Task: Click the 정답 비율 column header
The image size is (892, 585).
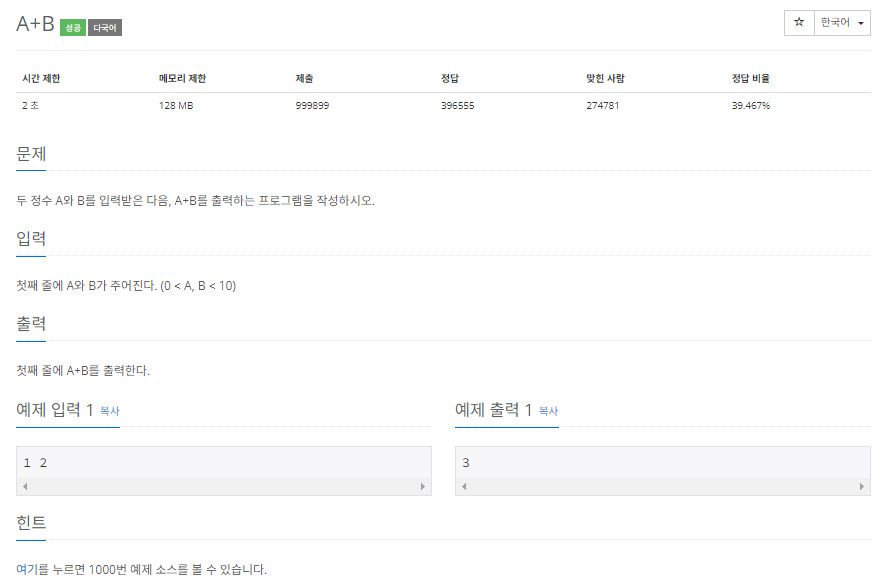Action: (751, 79)
